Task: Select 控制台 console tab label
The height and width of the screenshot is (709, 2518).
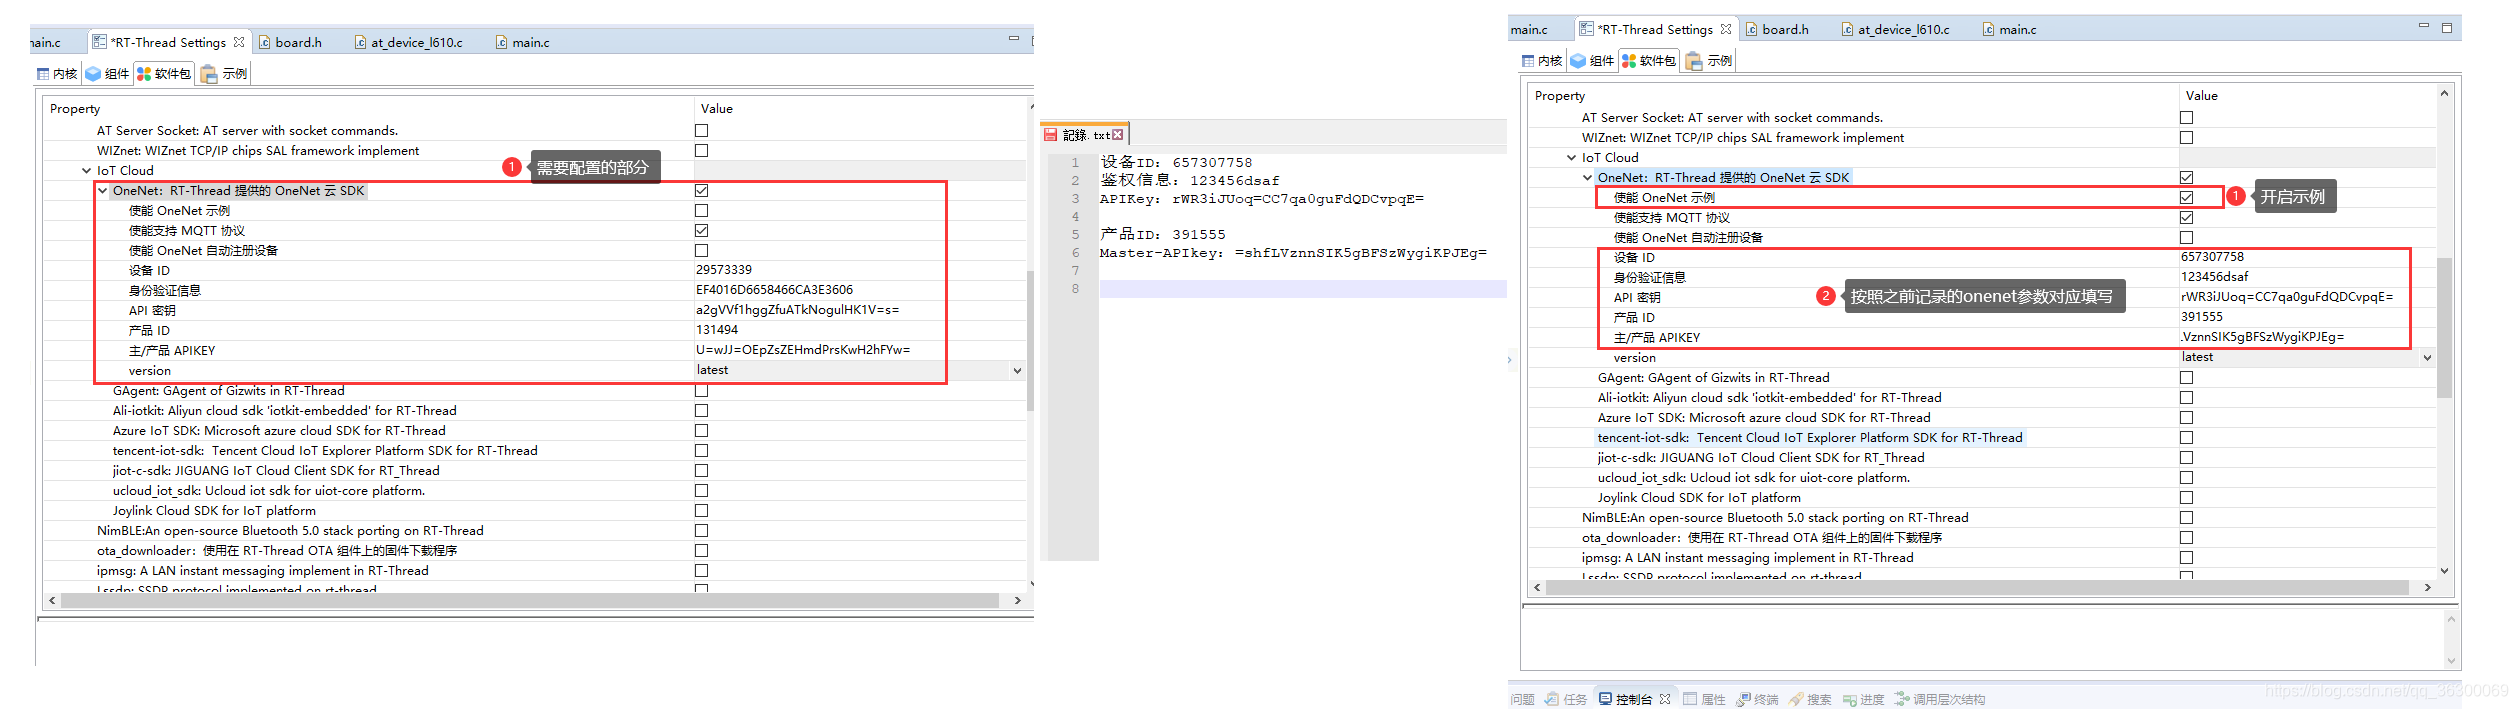Action: tap(1634, 699)
